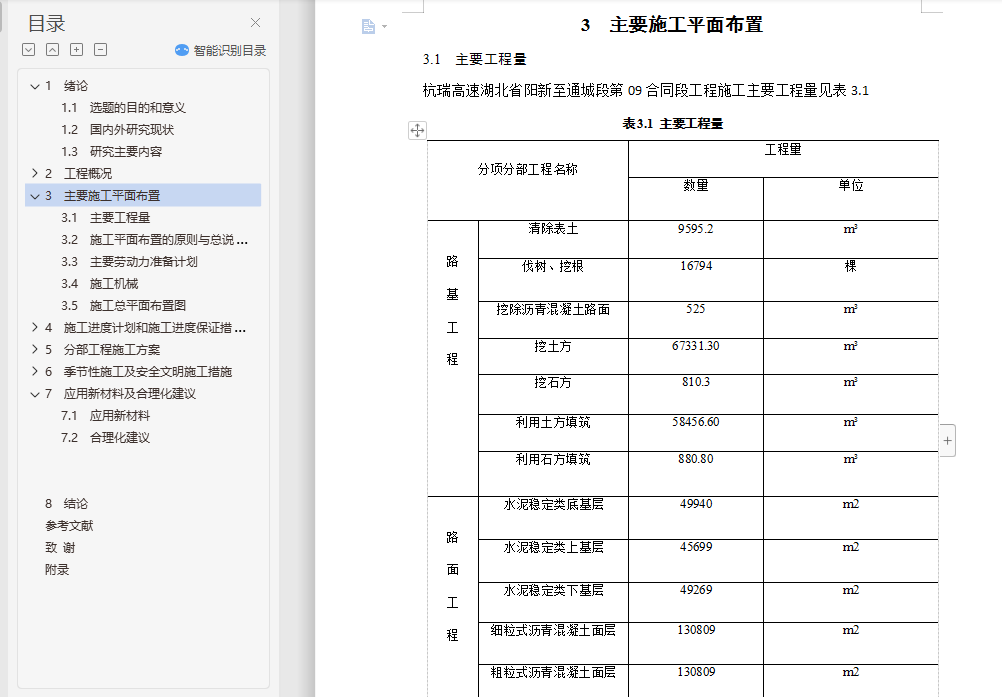1002x697 pixels.
Task: Select 4 施工进度计划和施工进度保证措 entry
Action: 145,327
